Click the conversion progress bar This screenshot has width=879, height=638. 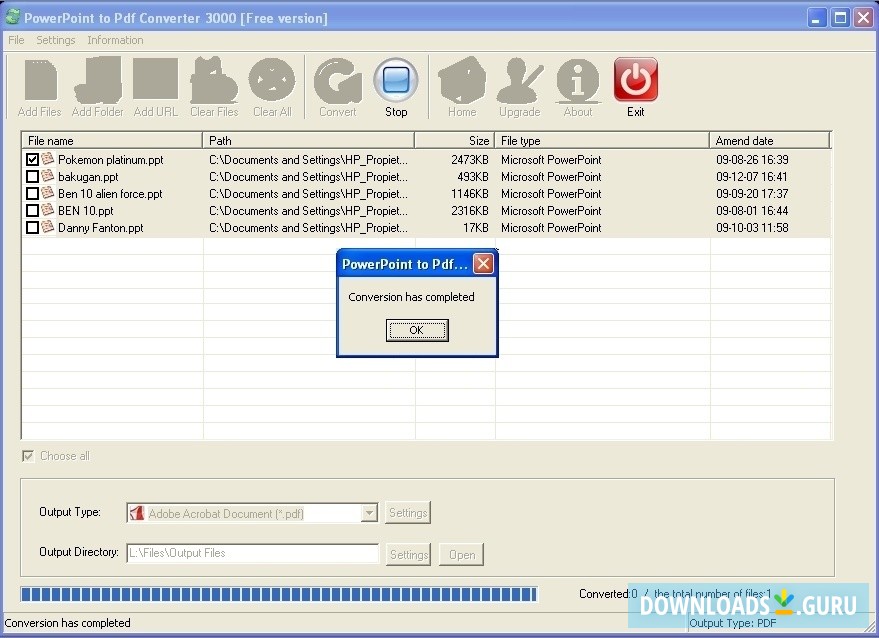[277, 593]
